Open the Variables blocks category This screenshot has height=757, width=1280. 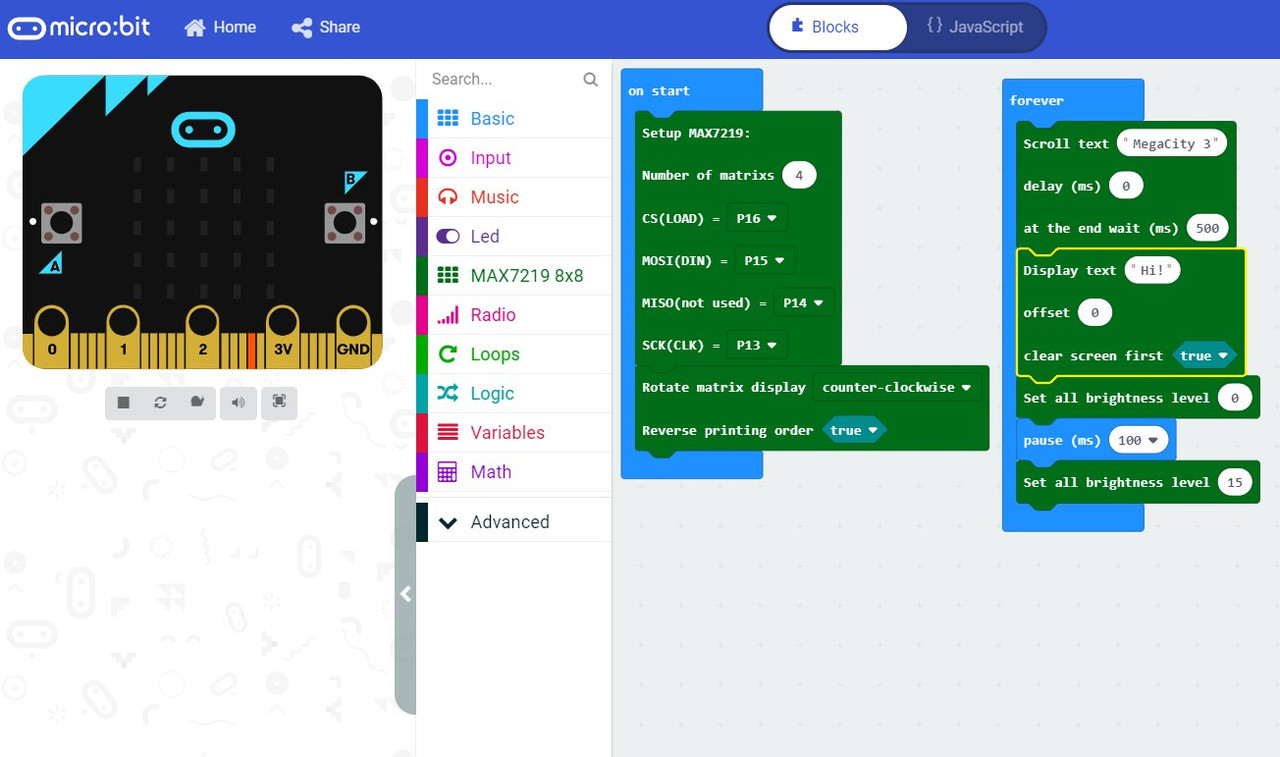(x=513, y=432)
